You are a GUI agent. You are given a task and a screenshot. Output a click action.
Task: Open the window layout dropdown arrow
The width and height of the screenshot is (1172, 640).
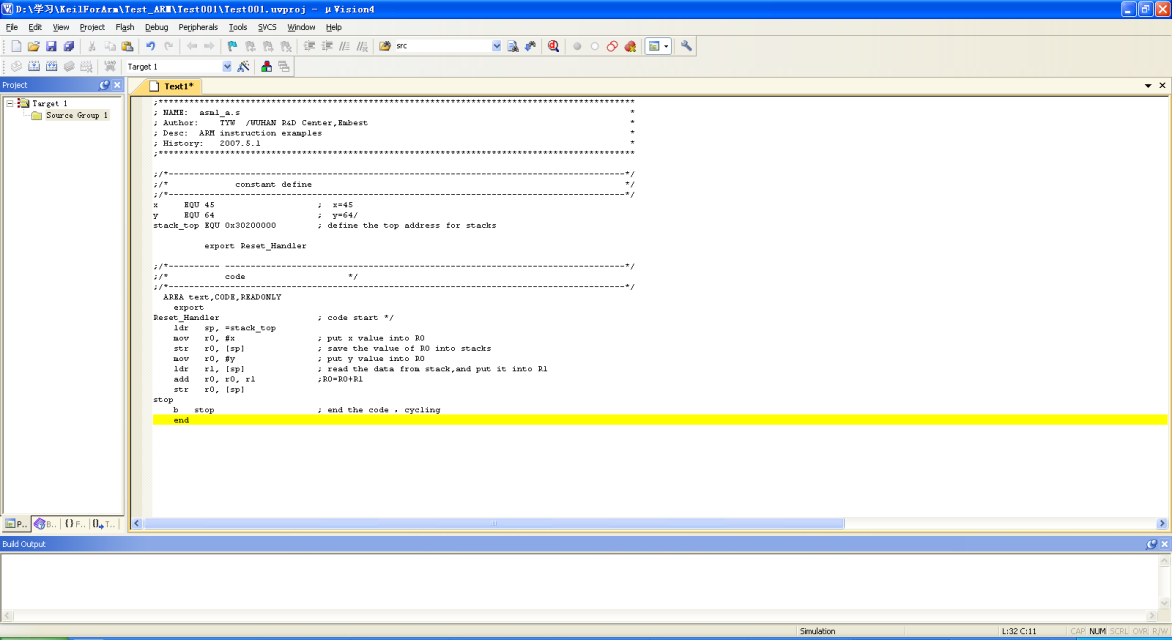(666, 46)
